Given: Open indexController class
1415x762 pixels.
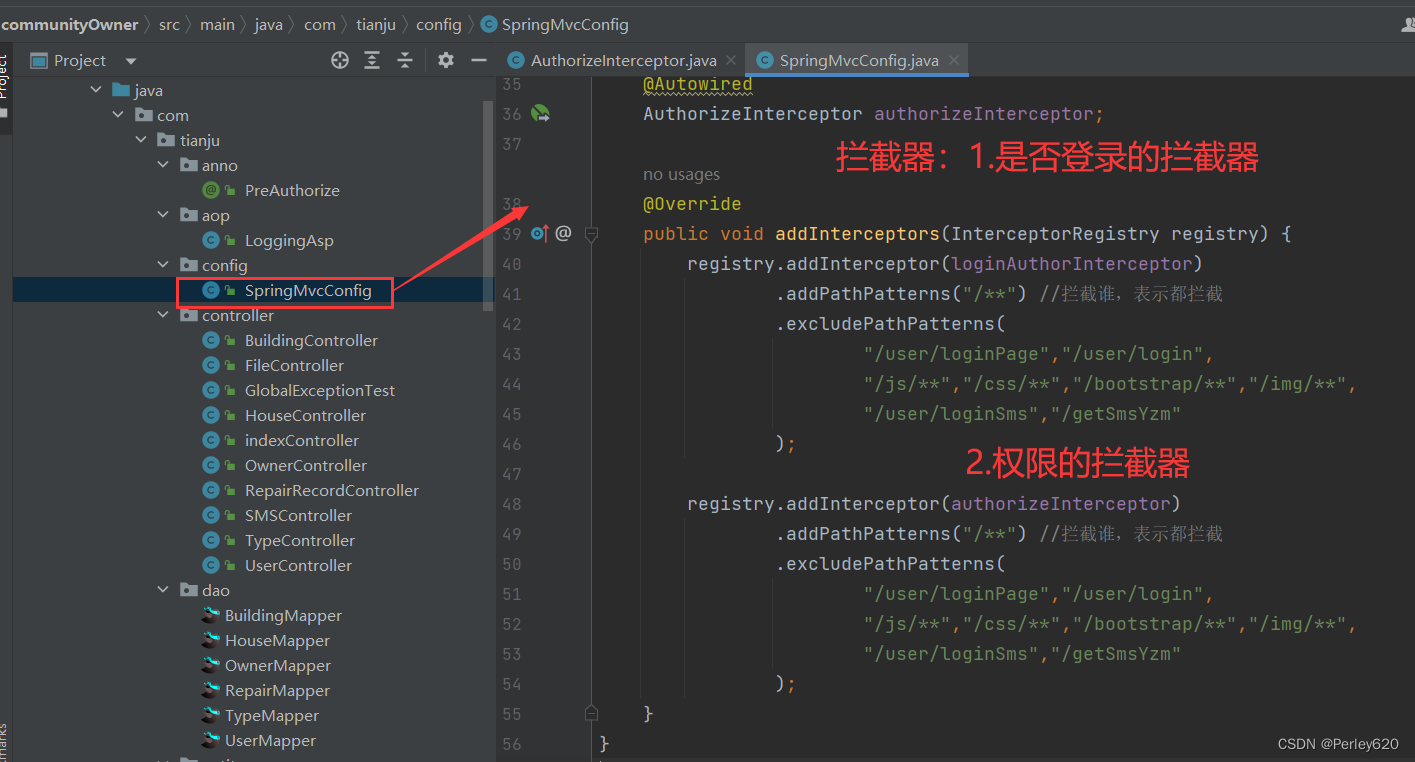Looking at the screenshot, I should tap(302, 440).
